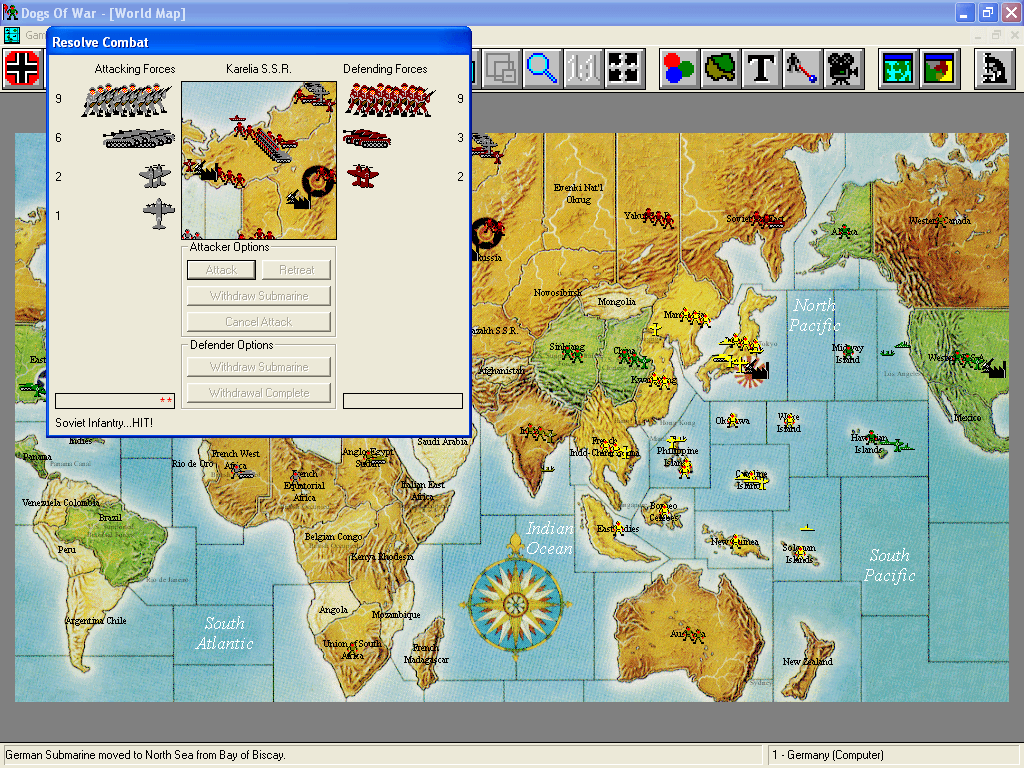The image size is (1024, 768).
Task: Click the Cancel Attack button
Action: pos(259,322)
